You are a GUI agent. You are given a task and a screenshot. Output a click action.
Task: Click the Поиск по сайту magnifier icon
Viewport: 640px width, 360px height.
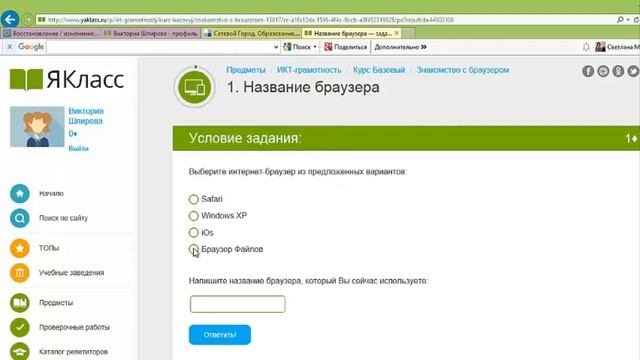(x=20, y=218)
